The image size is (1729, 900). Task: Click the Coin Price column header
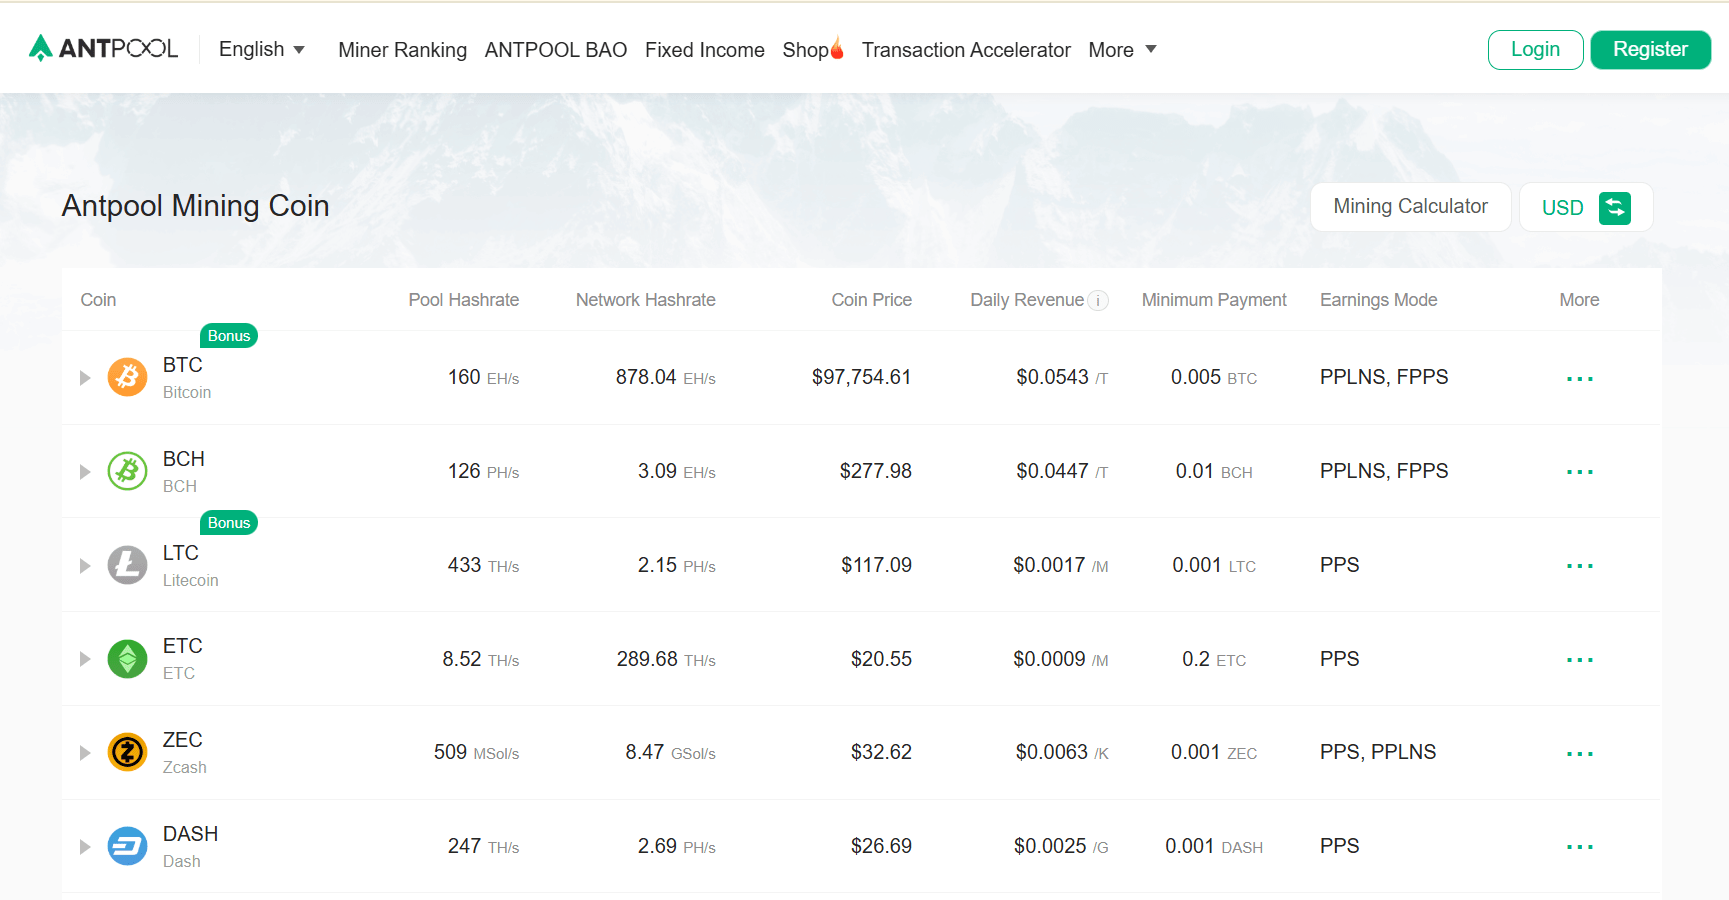pyautogui.click(x=872, y=300)
